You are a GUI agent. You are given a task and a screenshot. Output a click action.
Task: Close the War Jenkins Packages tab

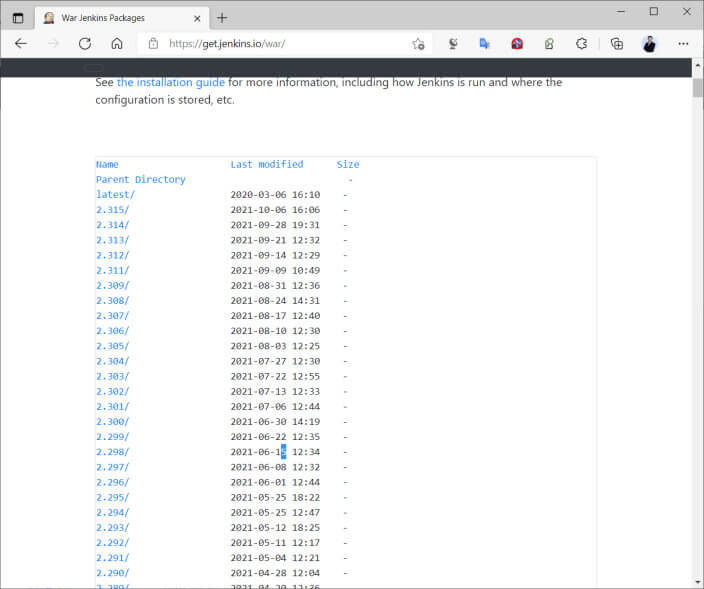pyautogui.click(x=197, y=18)
